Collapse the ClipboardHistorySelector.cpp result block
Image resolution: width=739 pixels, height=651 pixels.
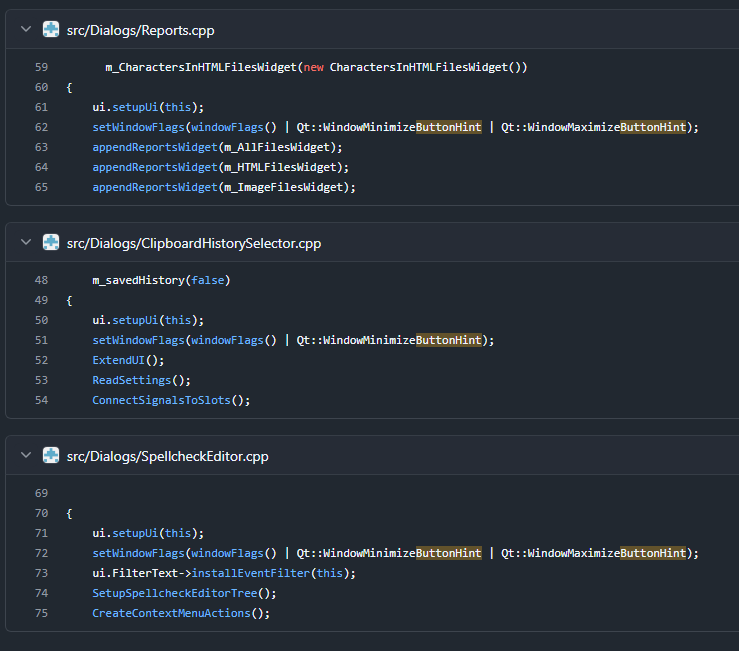coord(25,243)
